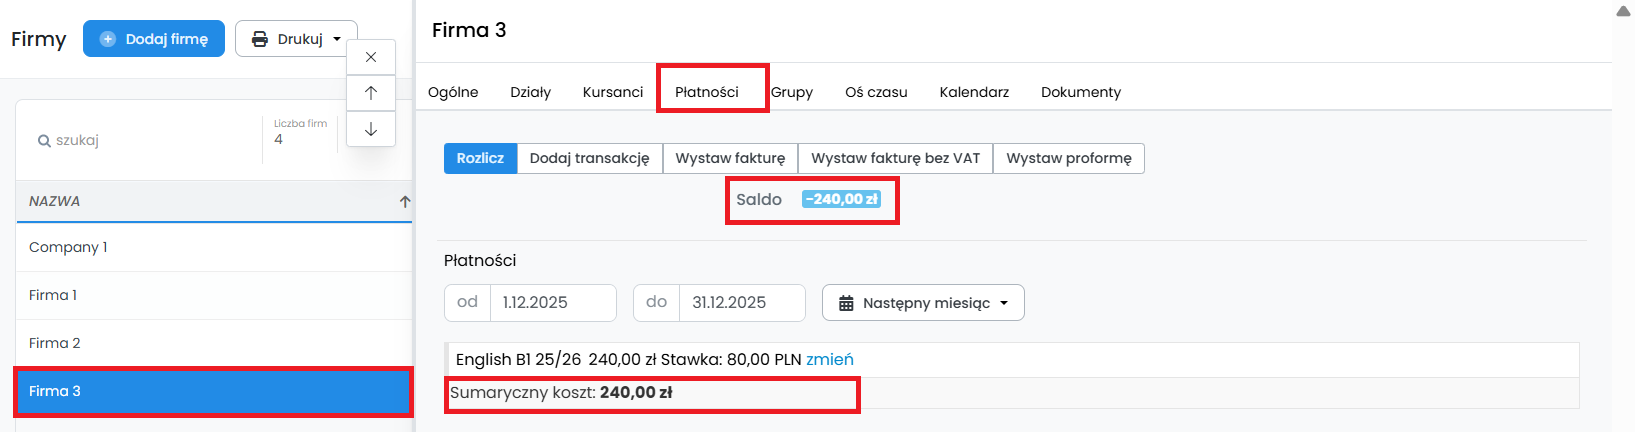The image size is (1635, 432).
Task: Click the calendar icon beside Następny miesiąc
Action: [x=846, y=303]
